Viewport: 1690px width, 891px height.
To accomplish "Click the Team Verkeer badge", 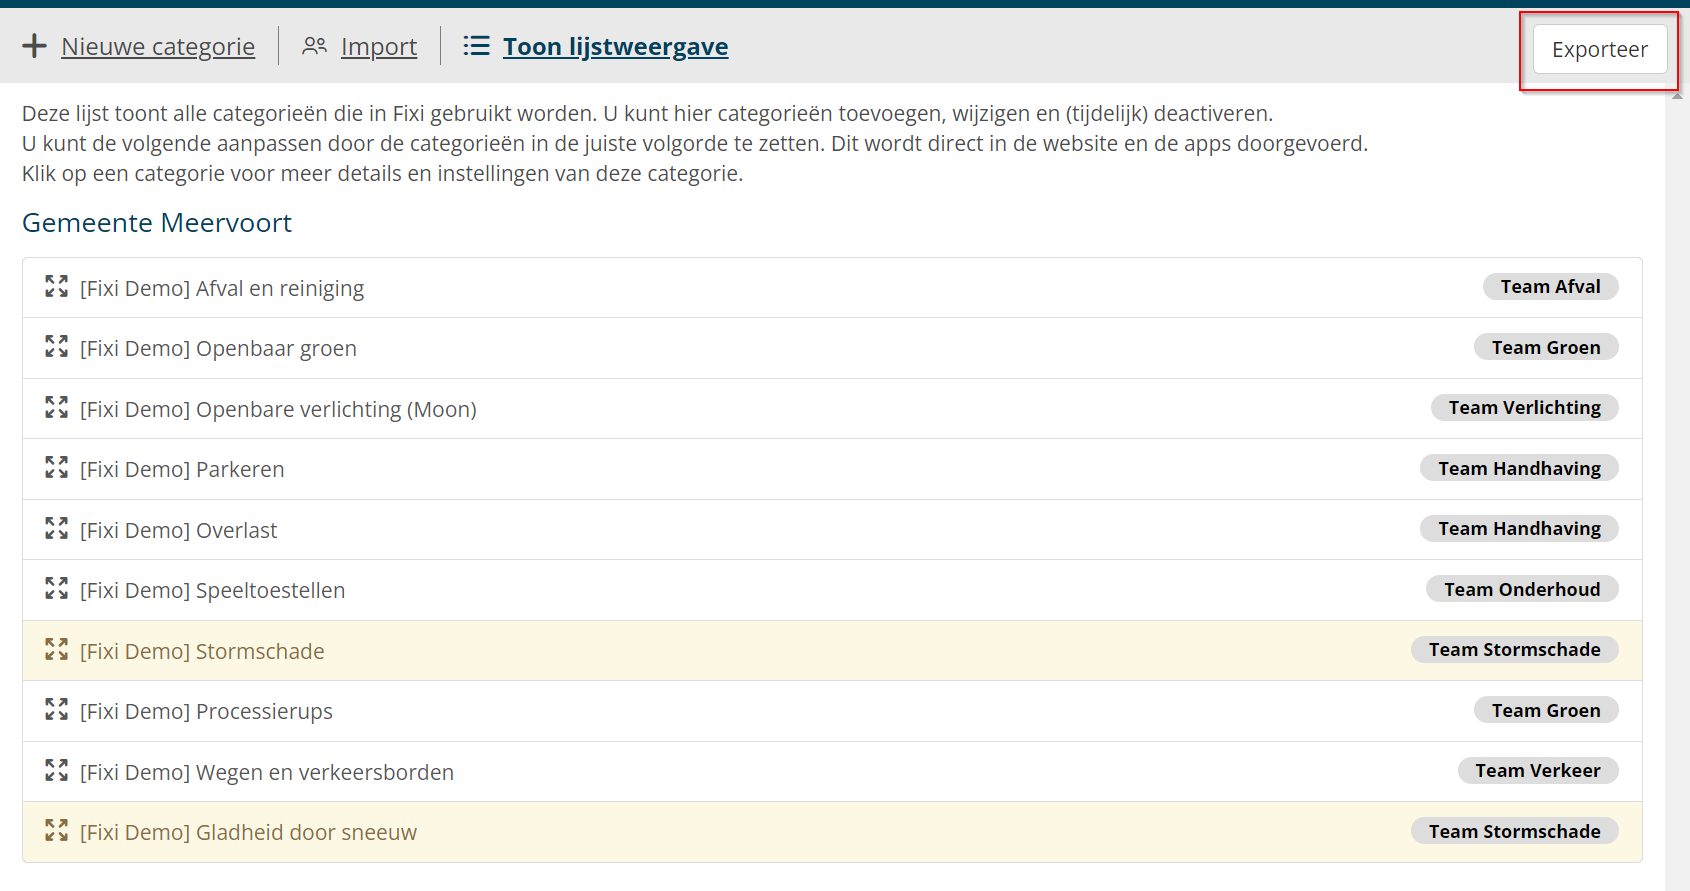I will point(1538,771).
